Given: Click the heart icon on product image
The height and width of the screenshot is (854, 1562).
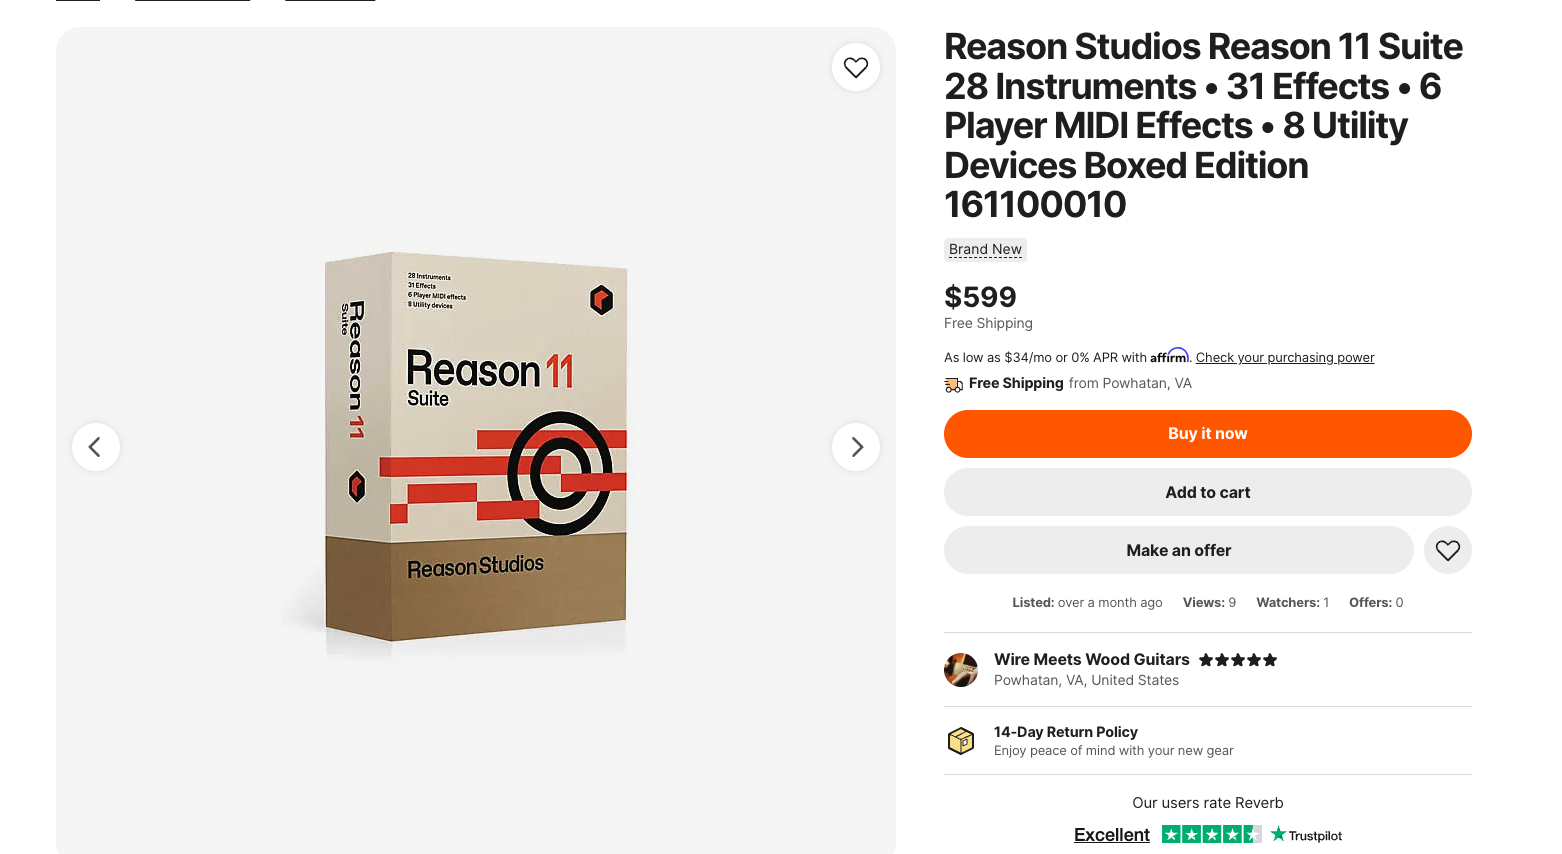Looking at the screenshot, I should click(x=856, y=67).
